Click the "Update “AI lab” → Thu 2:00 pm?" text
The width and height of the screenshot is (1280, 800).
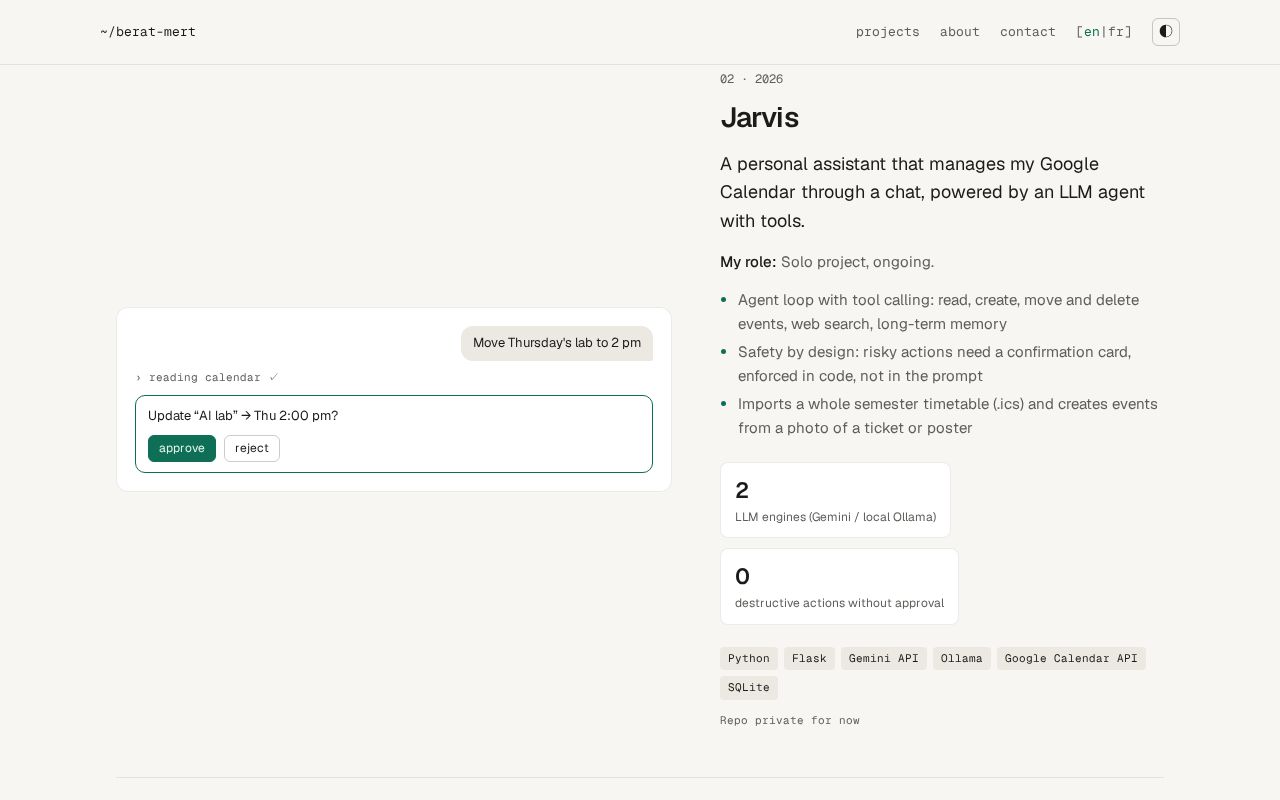(x=243, y=416)
